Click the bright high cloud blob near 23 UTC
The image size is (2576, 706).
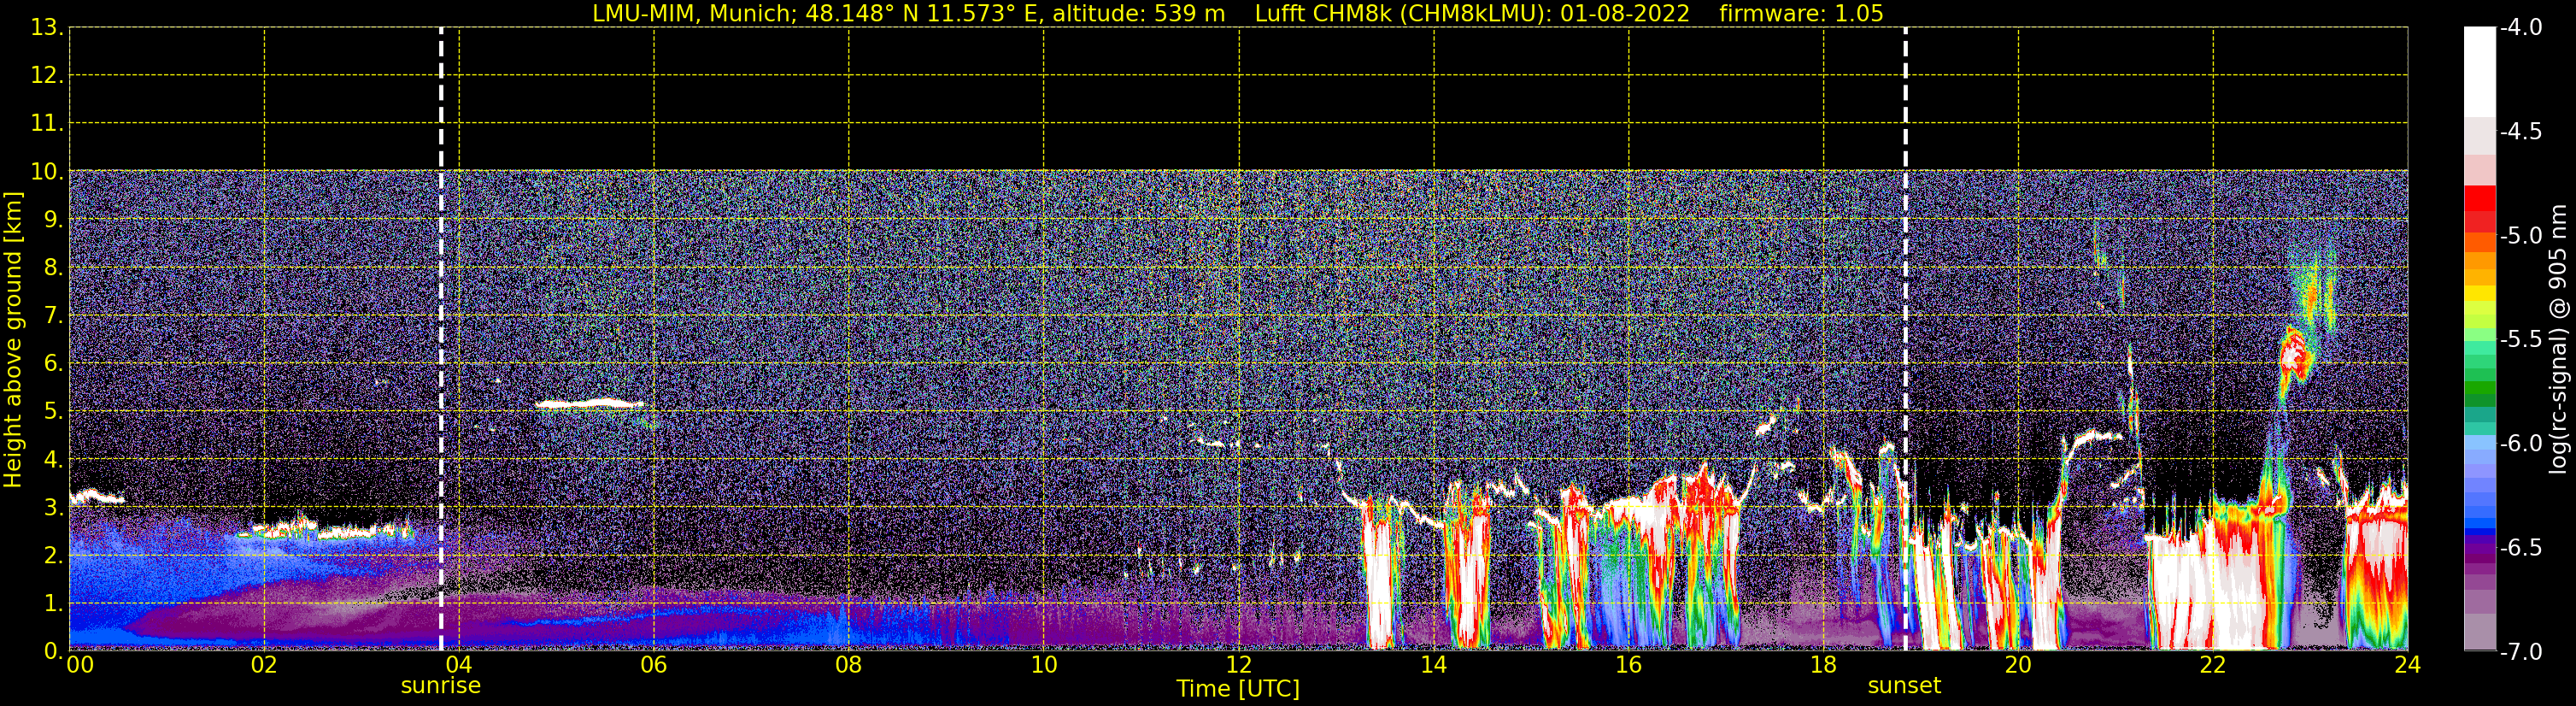pyautogui.click(x=2295, y=355)
